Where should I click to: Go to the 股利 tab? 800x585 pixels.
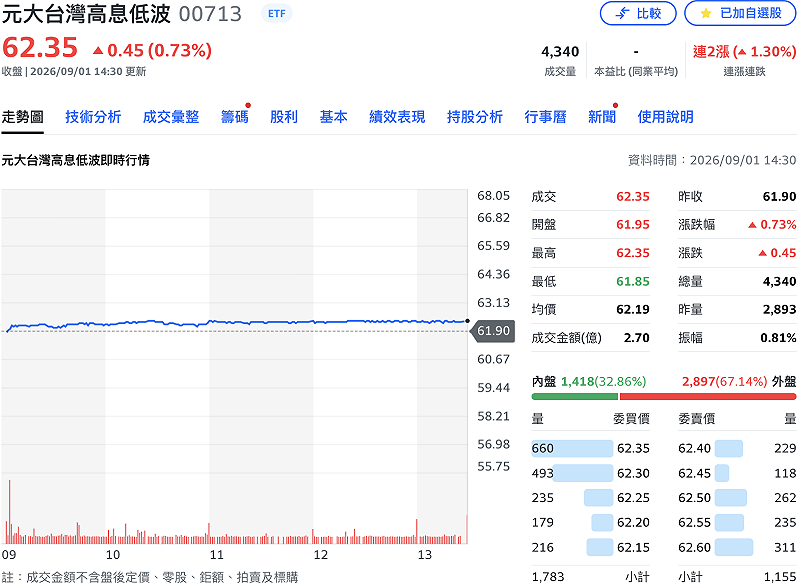pos(284,117)
